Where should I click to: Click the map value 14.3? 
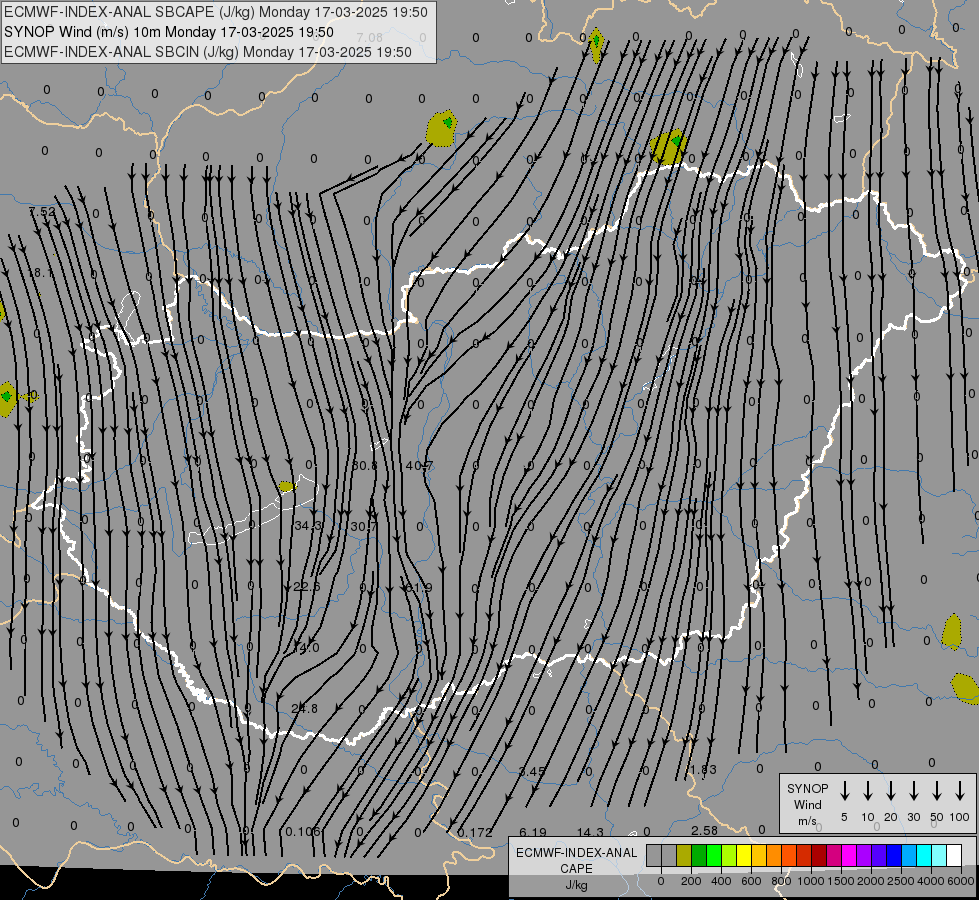(590, 832)
